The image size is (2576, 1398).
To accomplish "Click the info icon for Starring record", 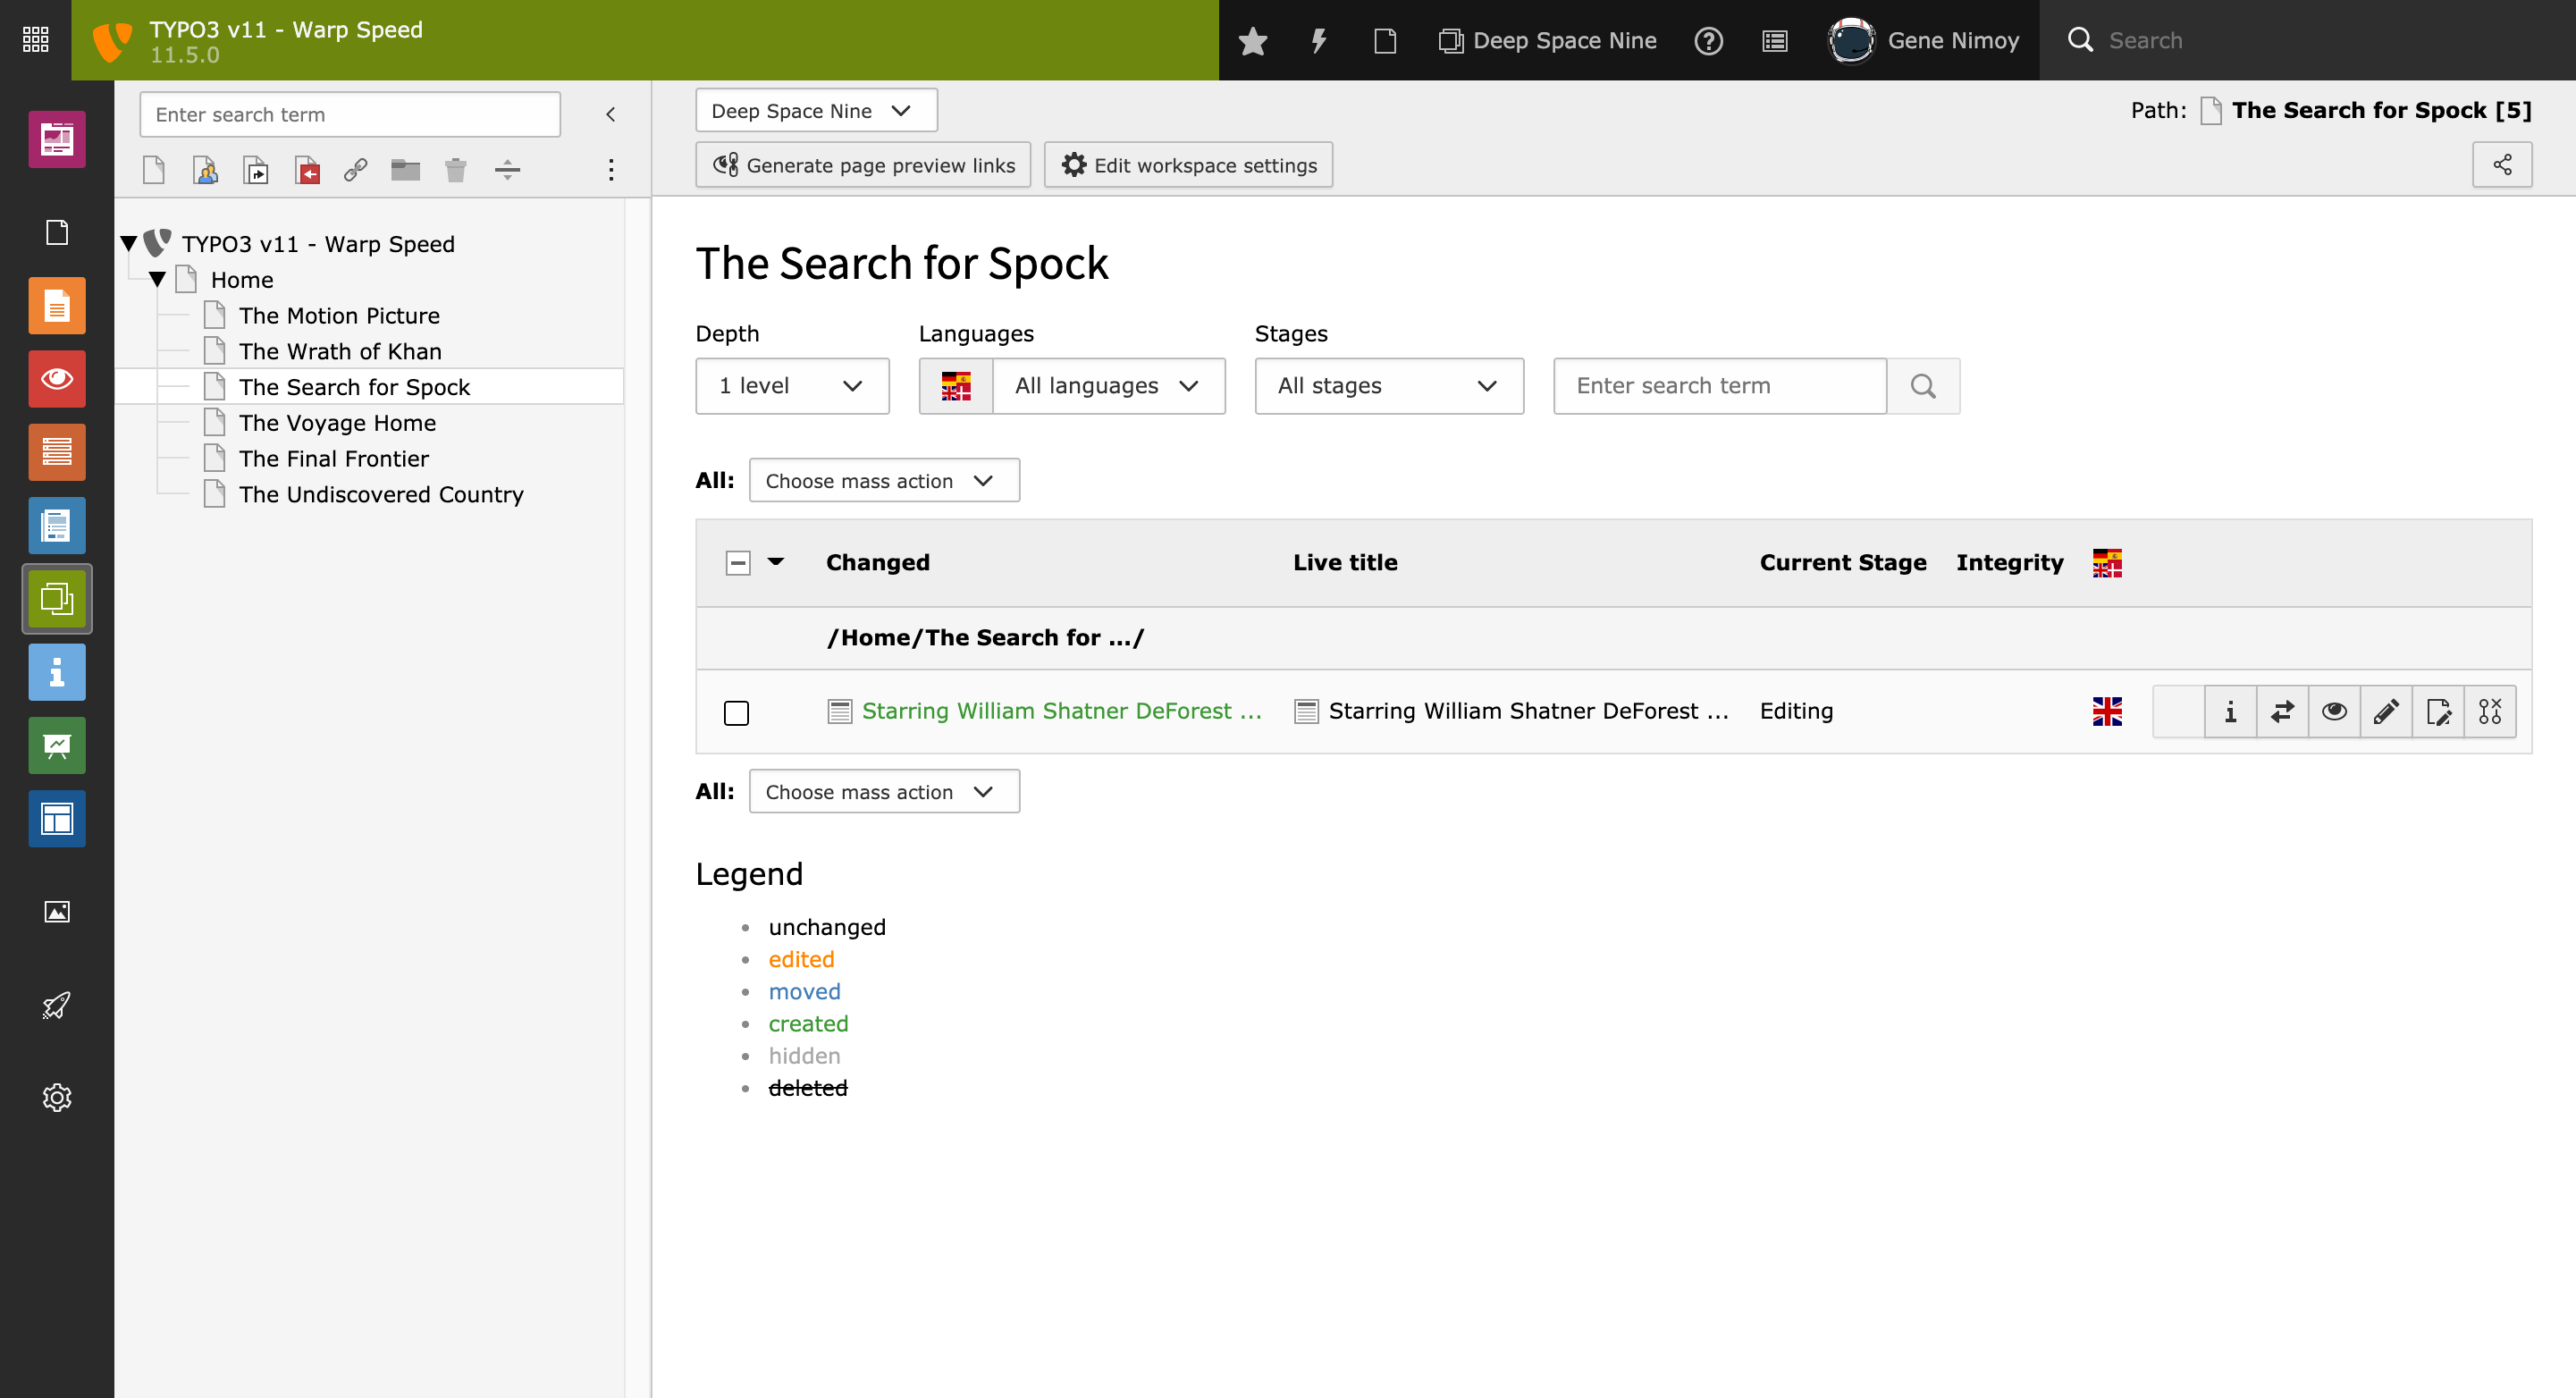I will coord(2230,711).
